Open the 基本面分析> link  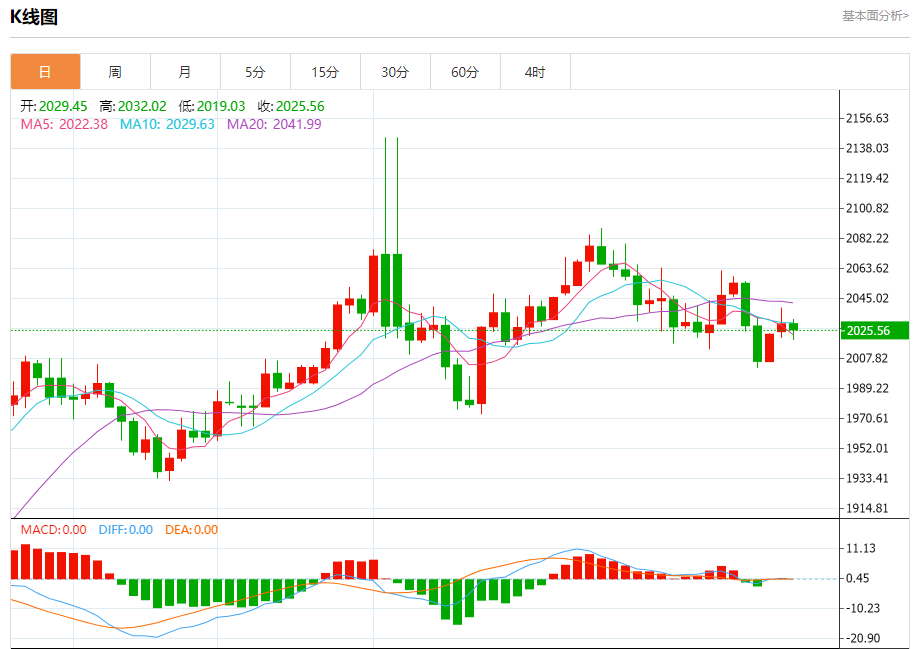point(875,16)
